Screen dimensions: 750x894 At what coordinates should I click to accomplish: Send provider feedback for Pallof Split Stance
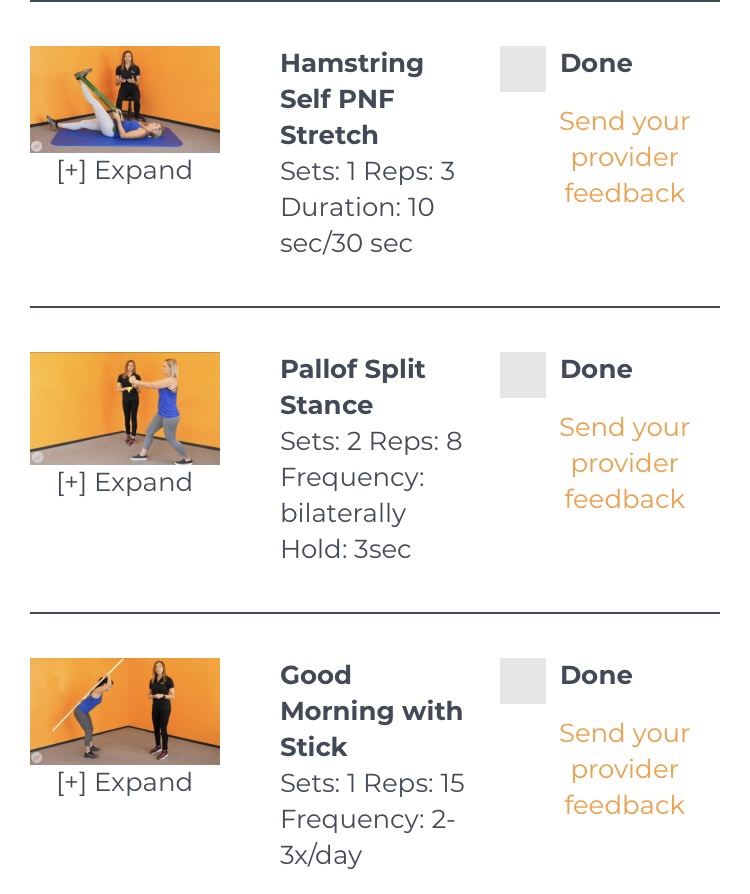624,463
